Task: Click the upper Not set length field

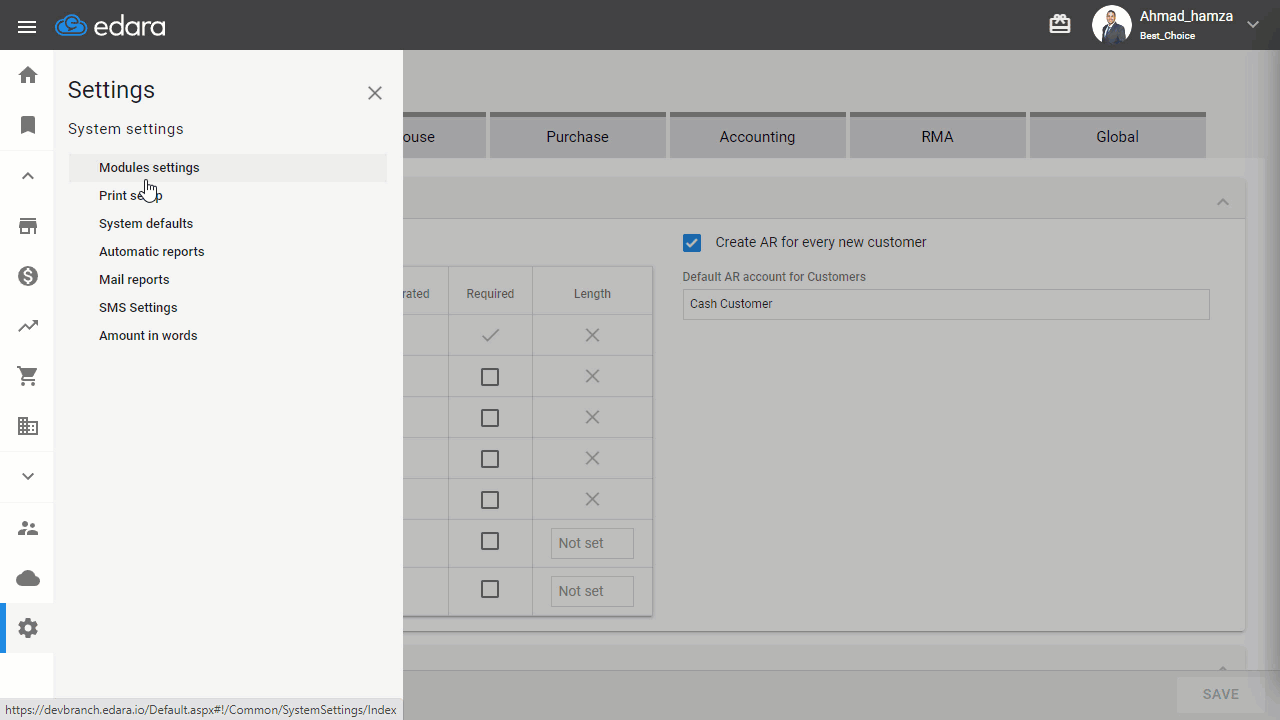Action: pyautogui.click(x=592, y=543)
